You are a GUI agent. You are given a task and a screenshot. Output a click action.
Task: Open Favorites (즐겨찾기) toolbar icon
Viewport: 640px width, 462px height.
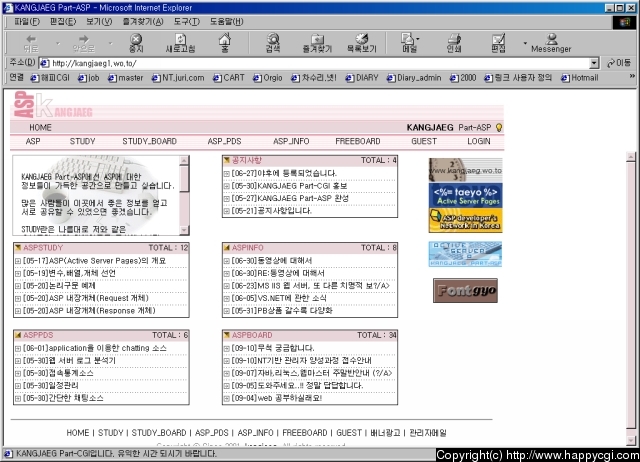pos(317,43)
